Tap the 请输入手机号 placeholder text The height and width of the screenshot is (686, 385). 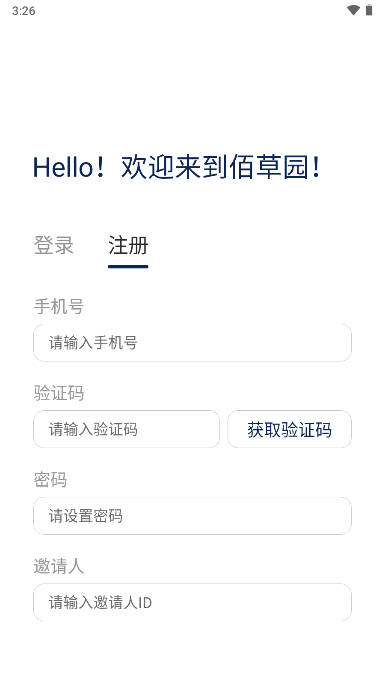[93, 343]
